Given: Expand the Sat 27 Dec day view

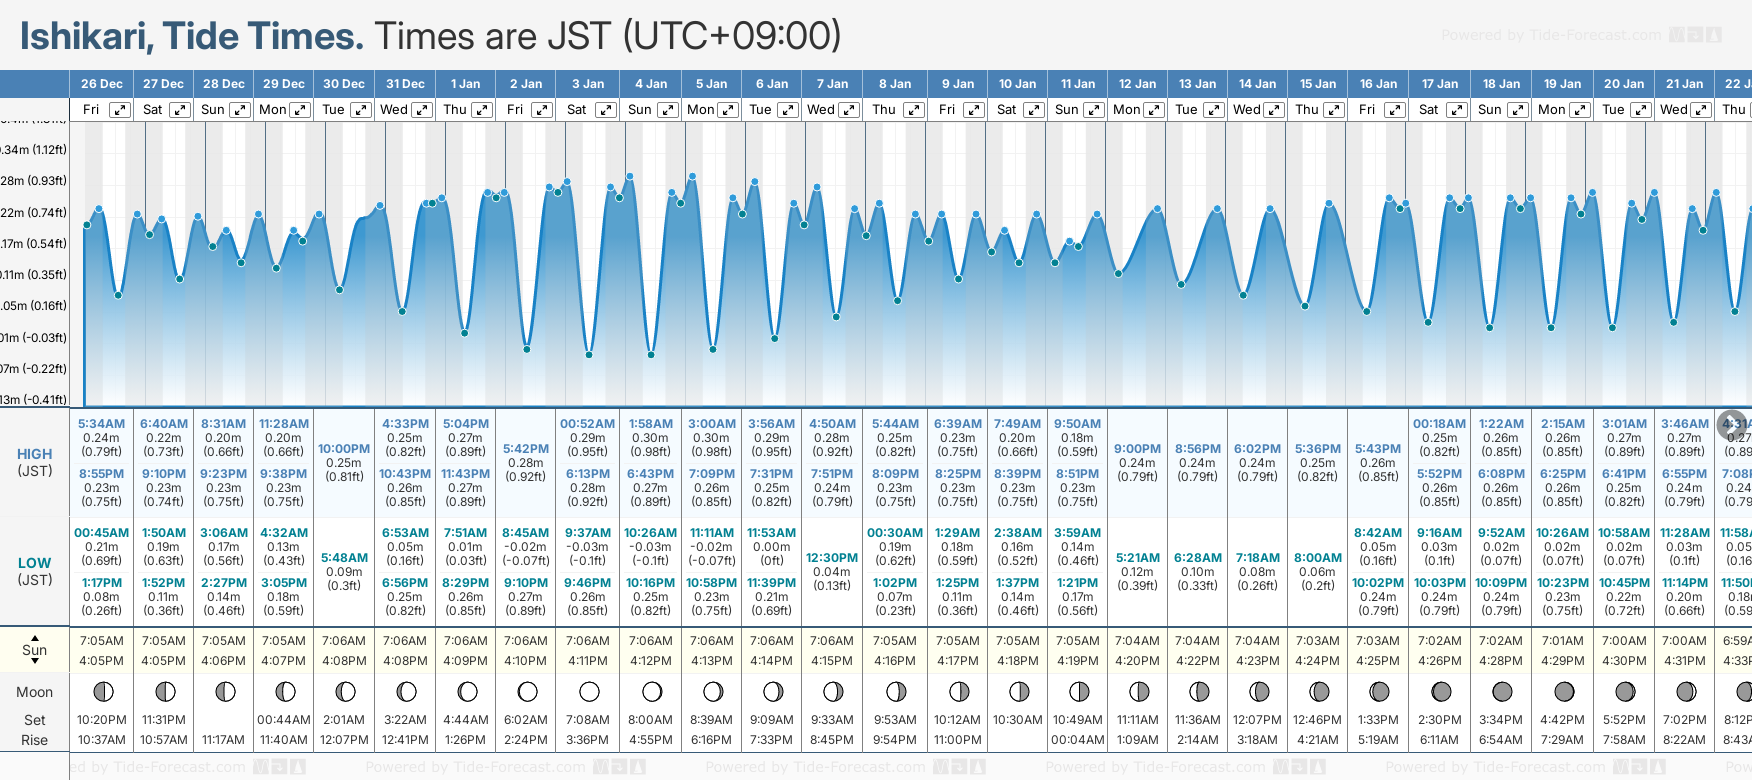Looking at the screenshot, I should click(180, 110).
